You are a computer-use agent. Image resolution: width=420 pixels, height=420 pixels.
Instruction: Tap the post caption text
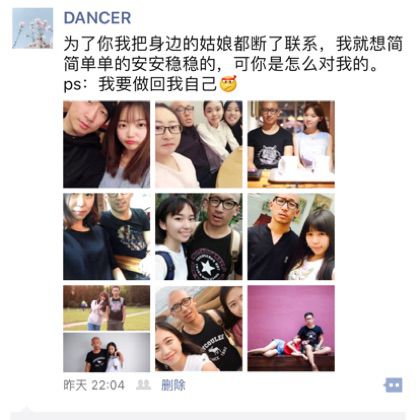pos(233,64)
